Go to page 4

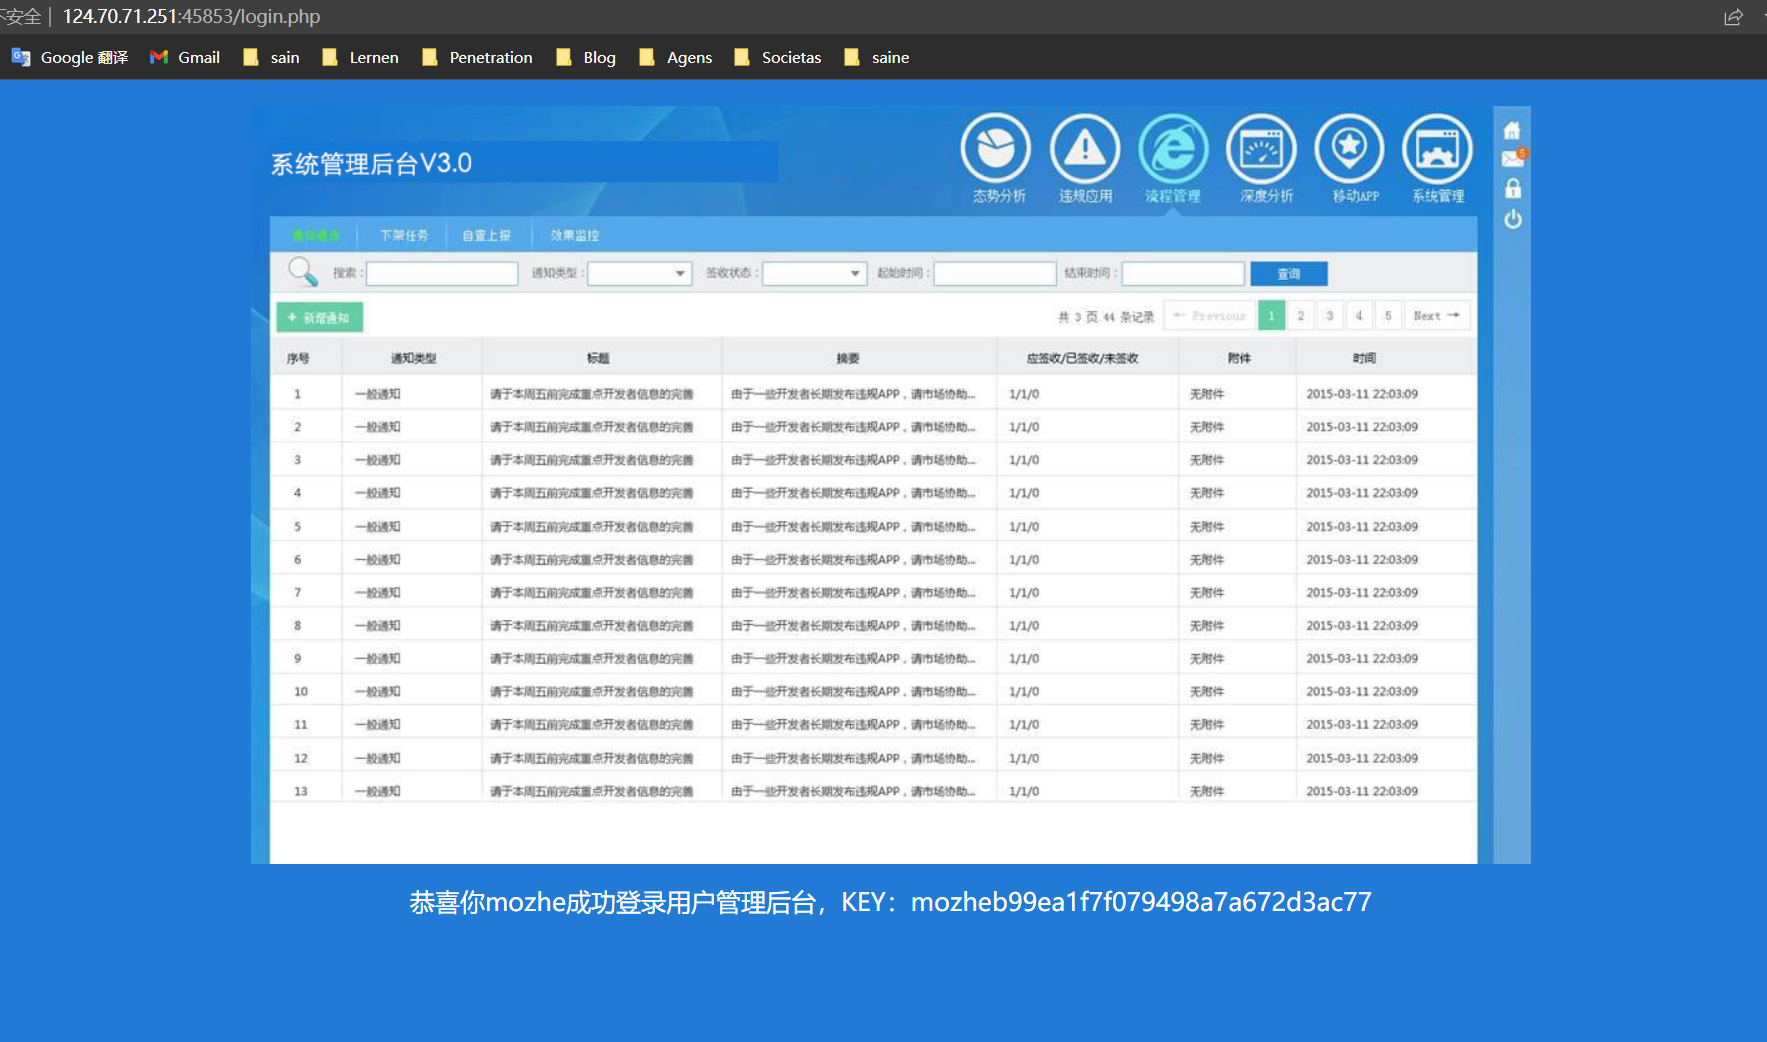point(1359,316)
